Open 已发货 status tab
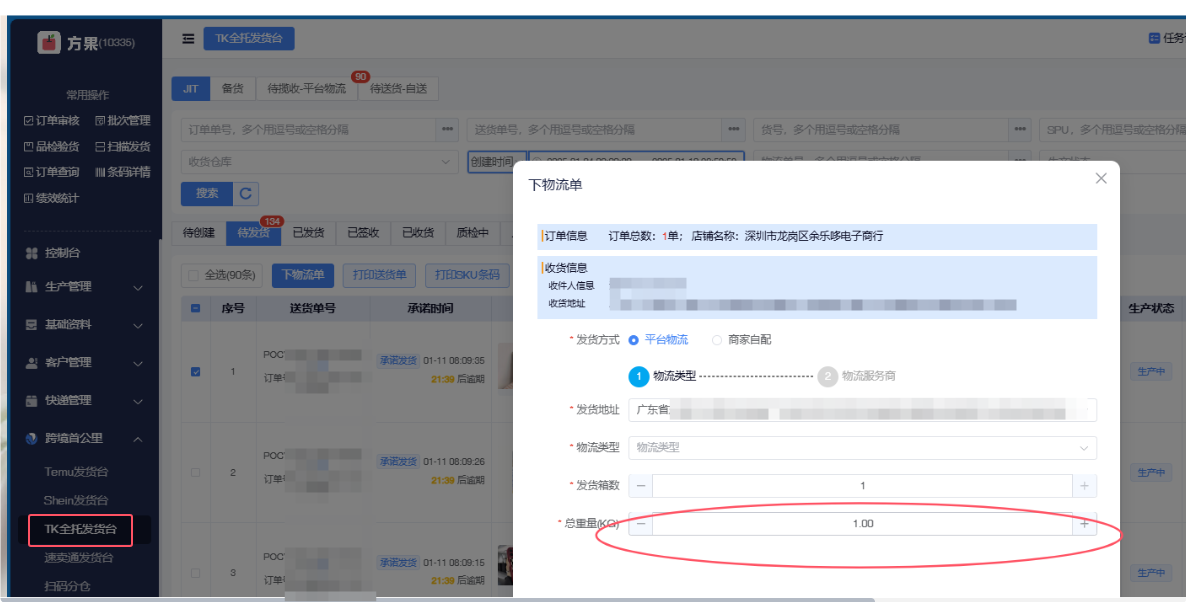This screenshot has width=1186, height=602. 308,233
